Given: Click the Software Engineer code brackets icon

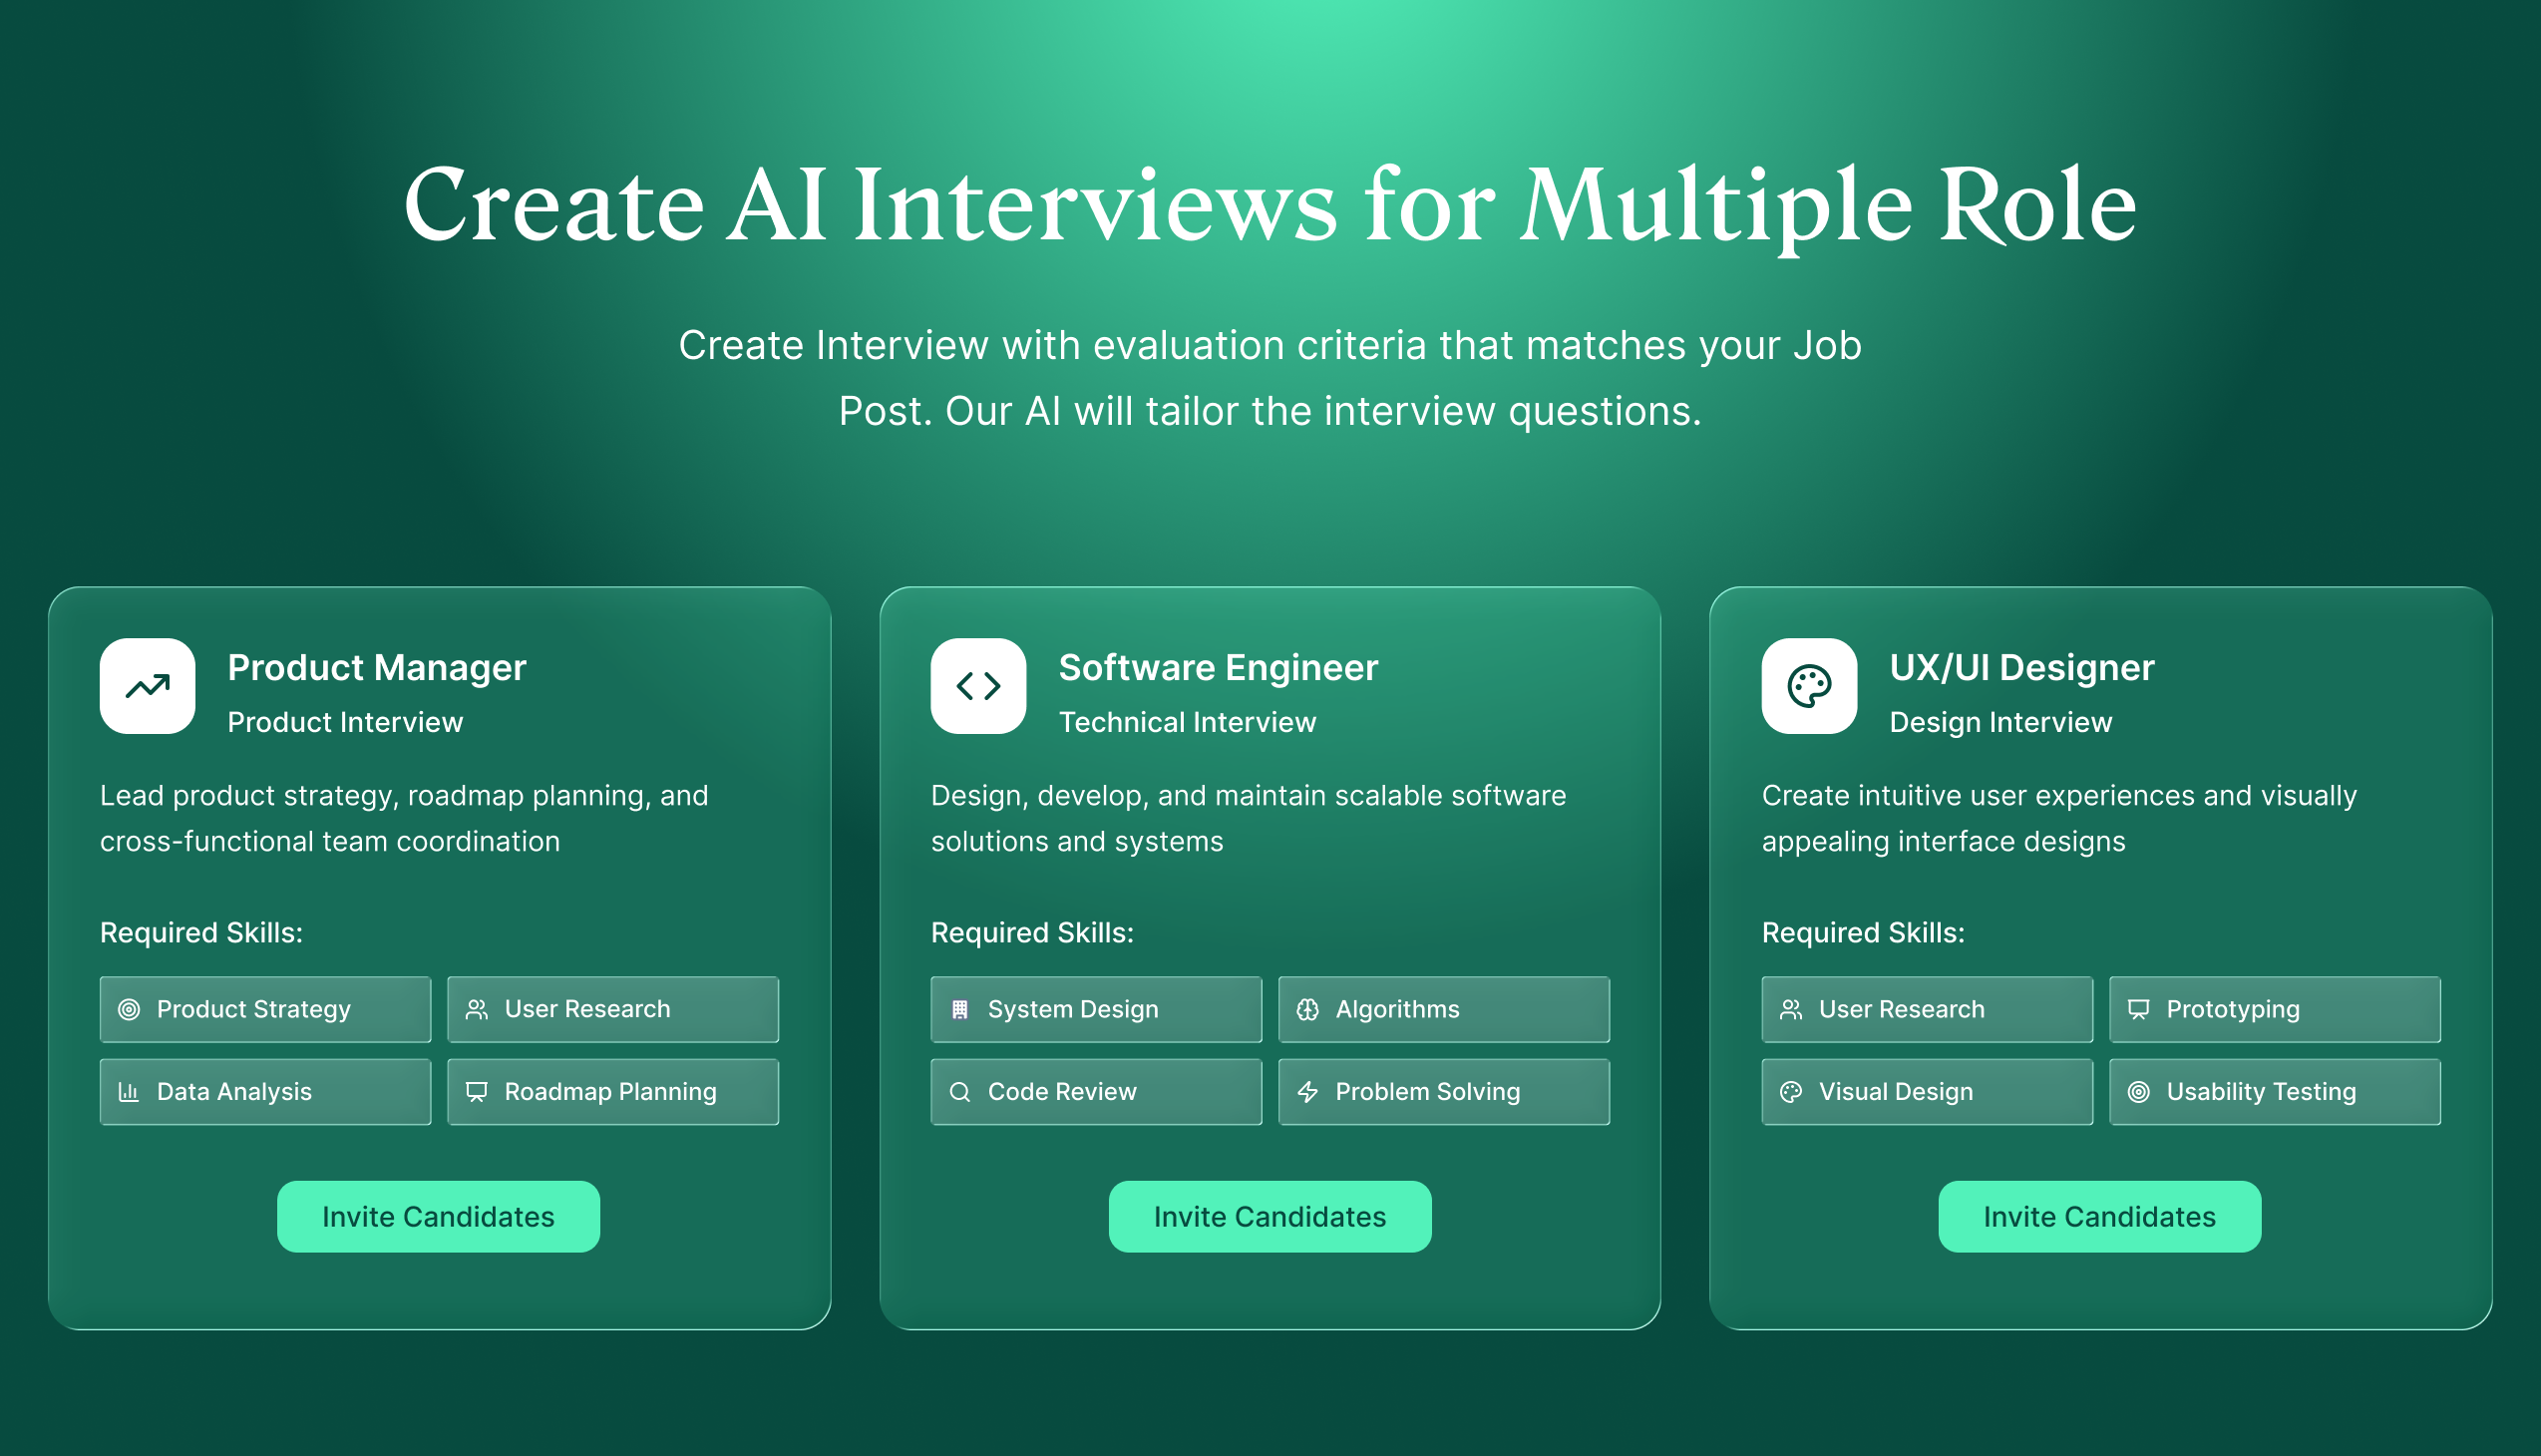Looking at the screenshot, I should coord(978,686).
